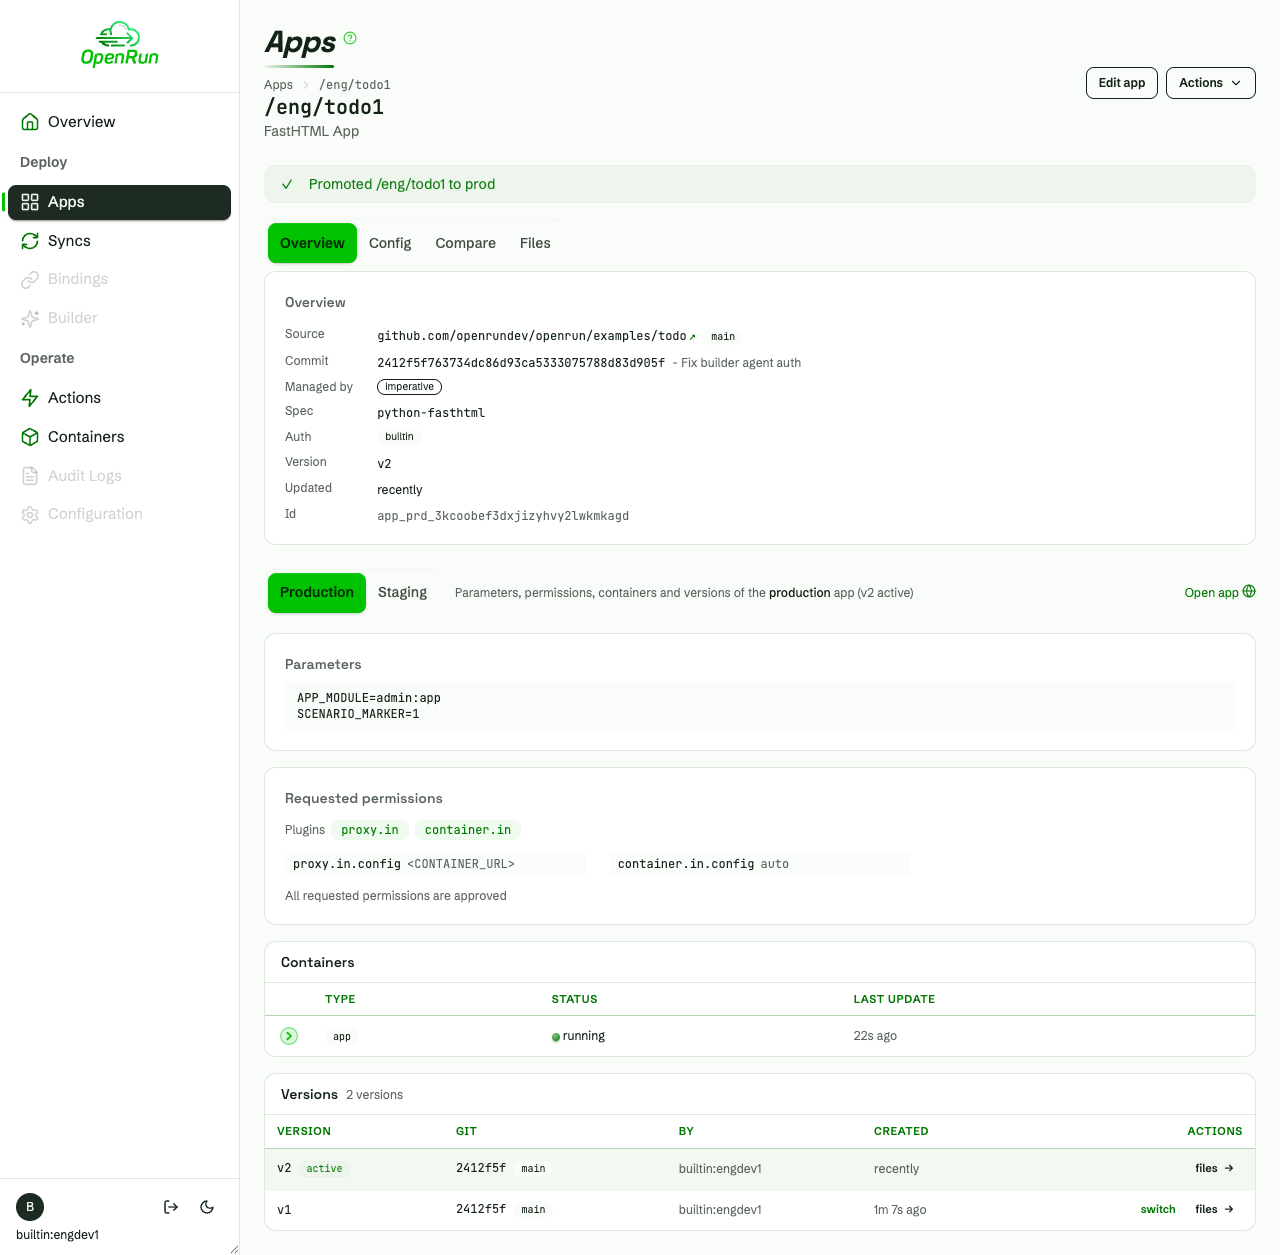Click the app ID value
This screenshot has height=1255, width=1280.
(503, 516)
